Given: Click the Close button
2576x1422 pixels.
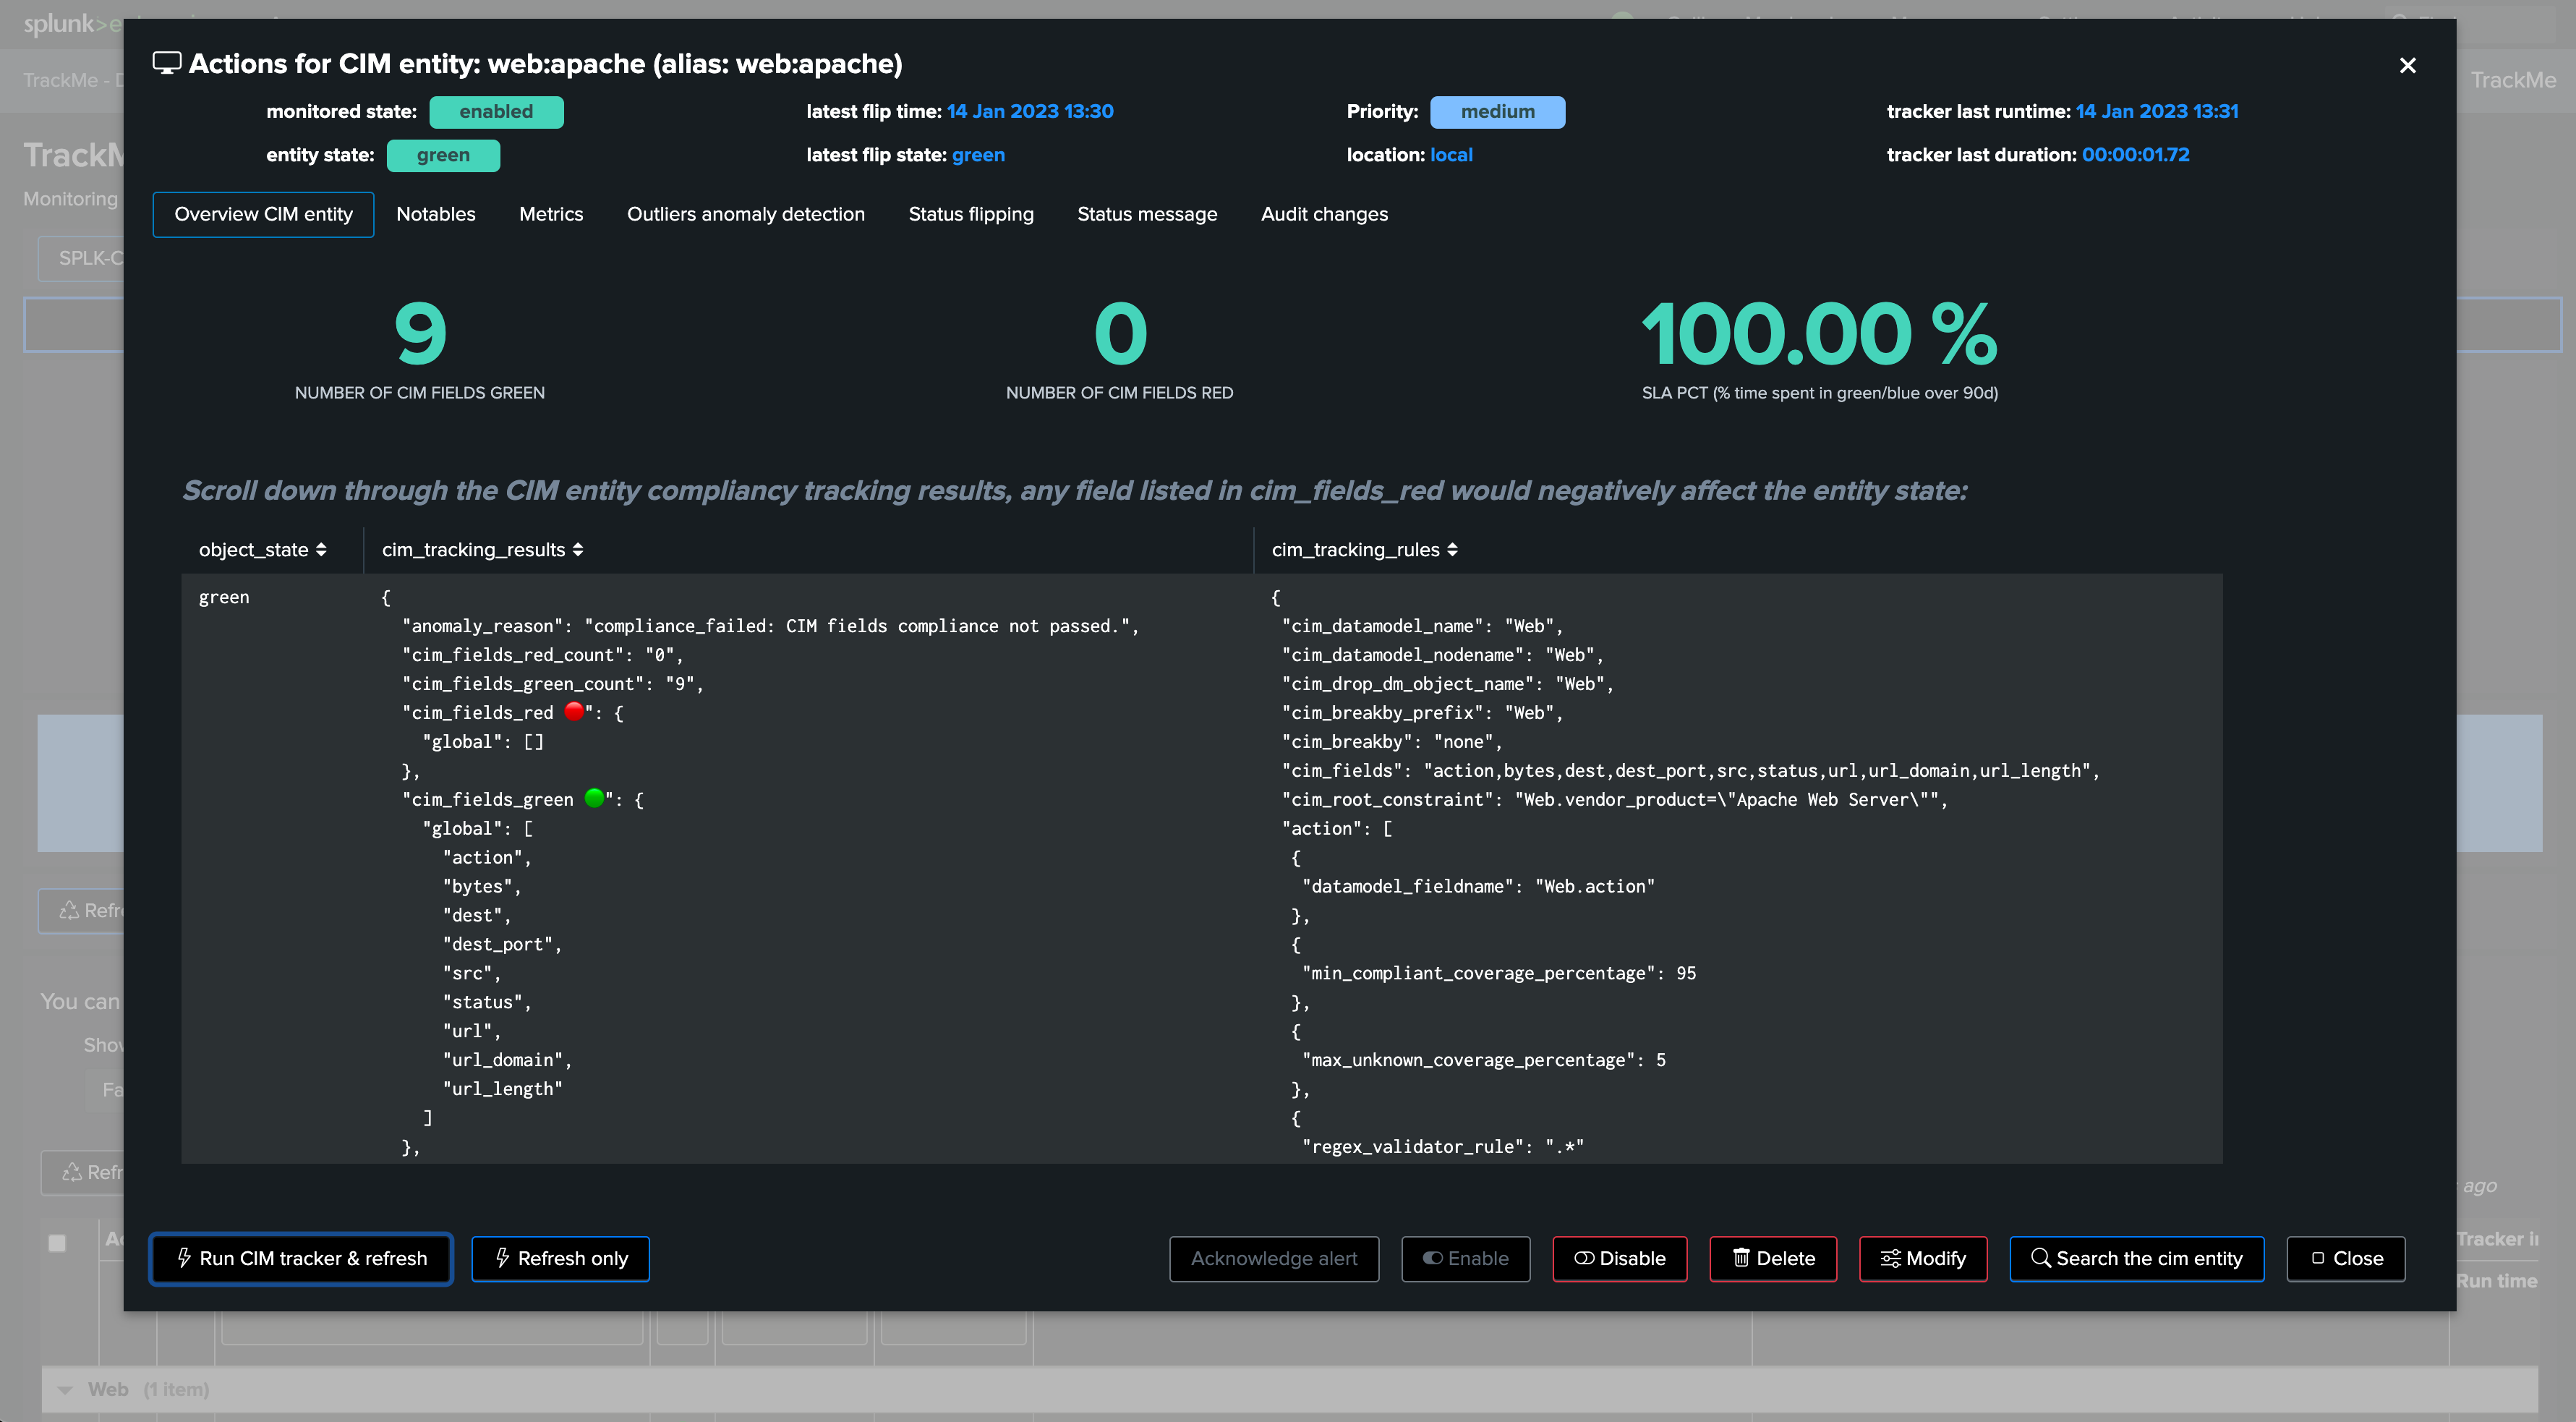Looking at the screenshot, I should (x=2346, y=1258).
